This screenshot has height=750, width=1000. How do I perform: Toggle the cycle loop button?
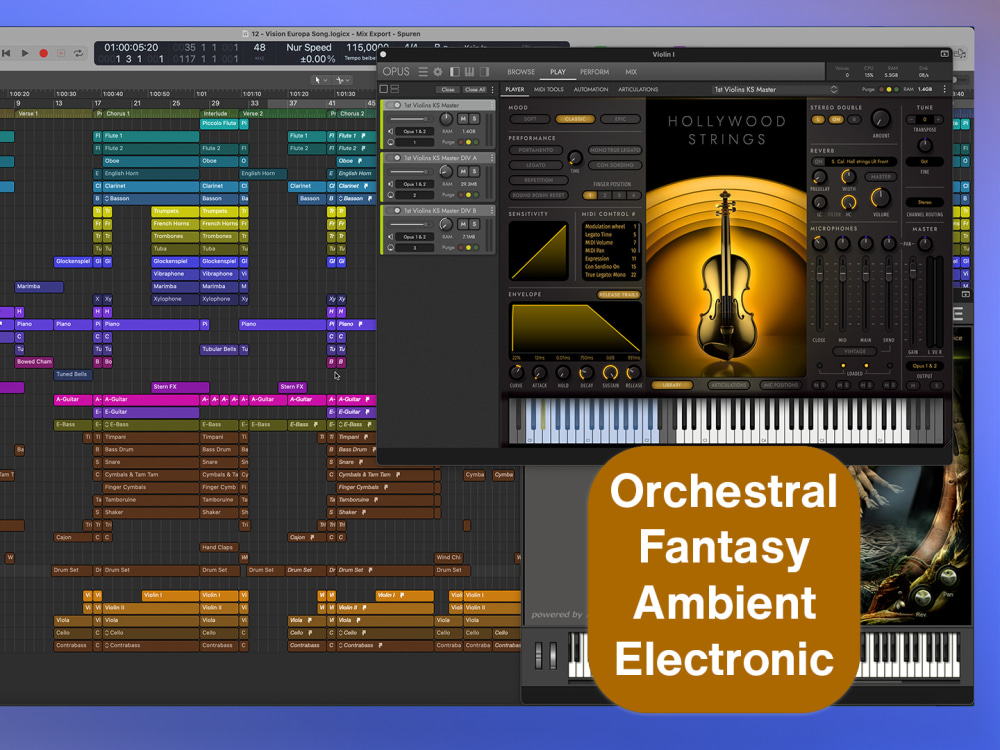pyautogui.click(x=79, y=54)
